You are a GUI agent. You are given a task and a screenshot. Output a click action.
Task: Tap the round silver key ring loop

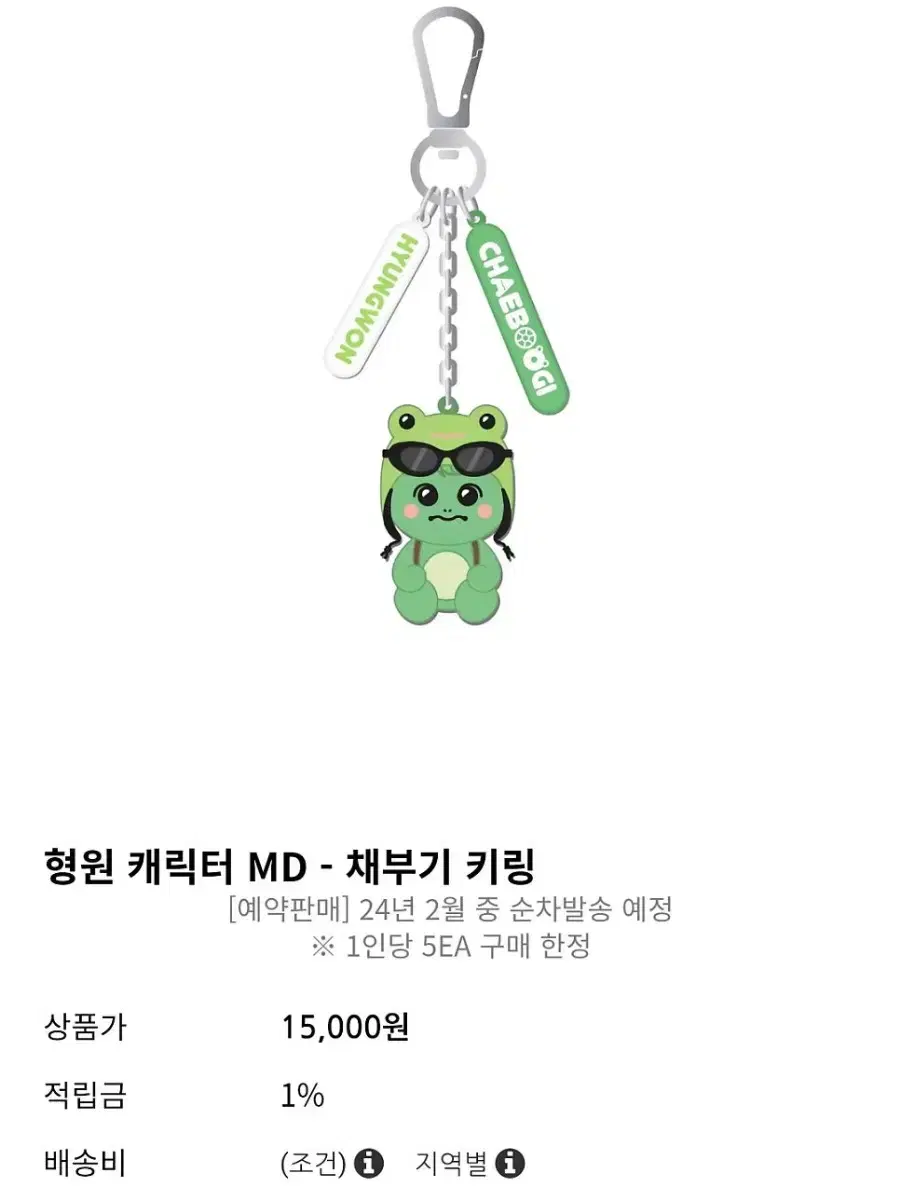(448, 164)
